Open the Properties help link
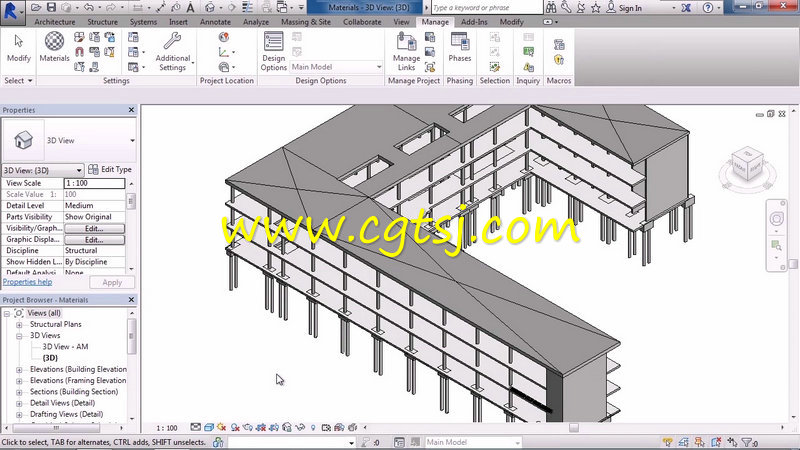 [x=28, y=282]
